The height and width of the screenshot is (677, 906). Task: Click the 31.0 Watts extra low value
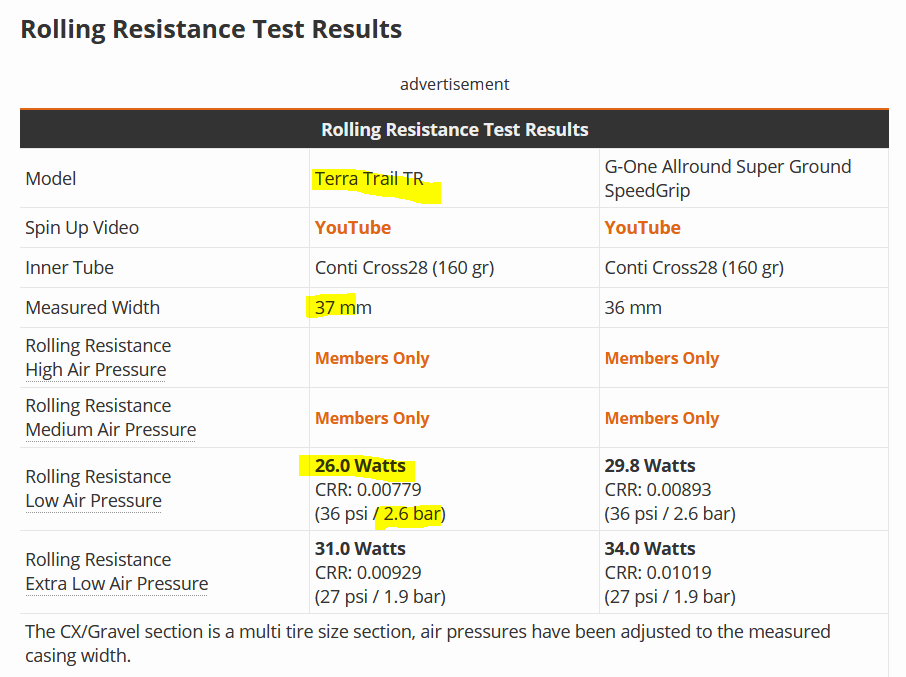[x=360, y=549]
